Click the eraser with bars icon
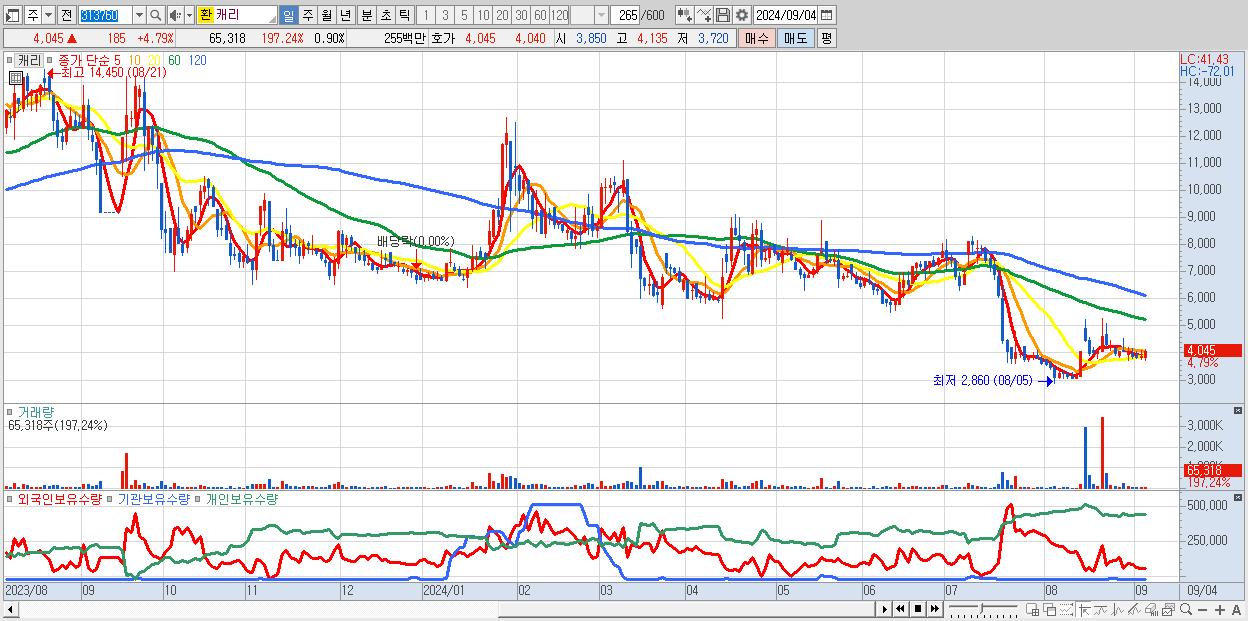This screenshot has width=1248, height=621. [x=1152, y=610]
